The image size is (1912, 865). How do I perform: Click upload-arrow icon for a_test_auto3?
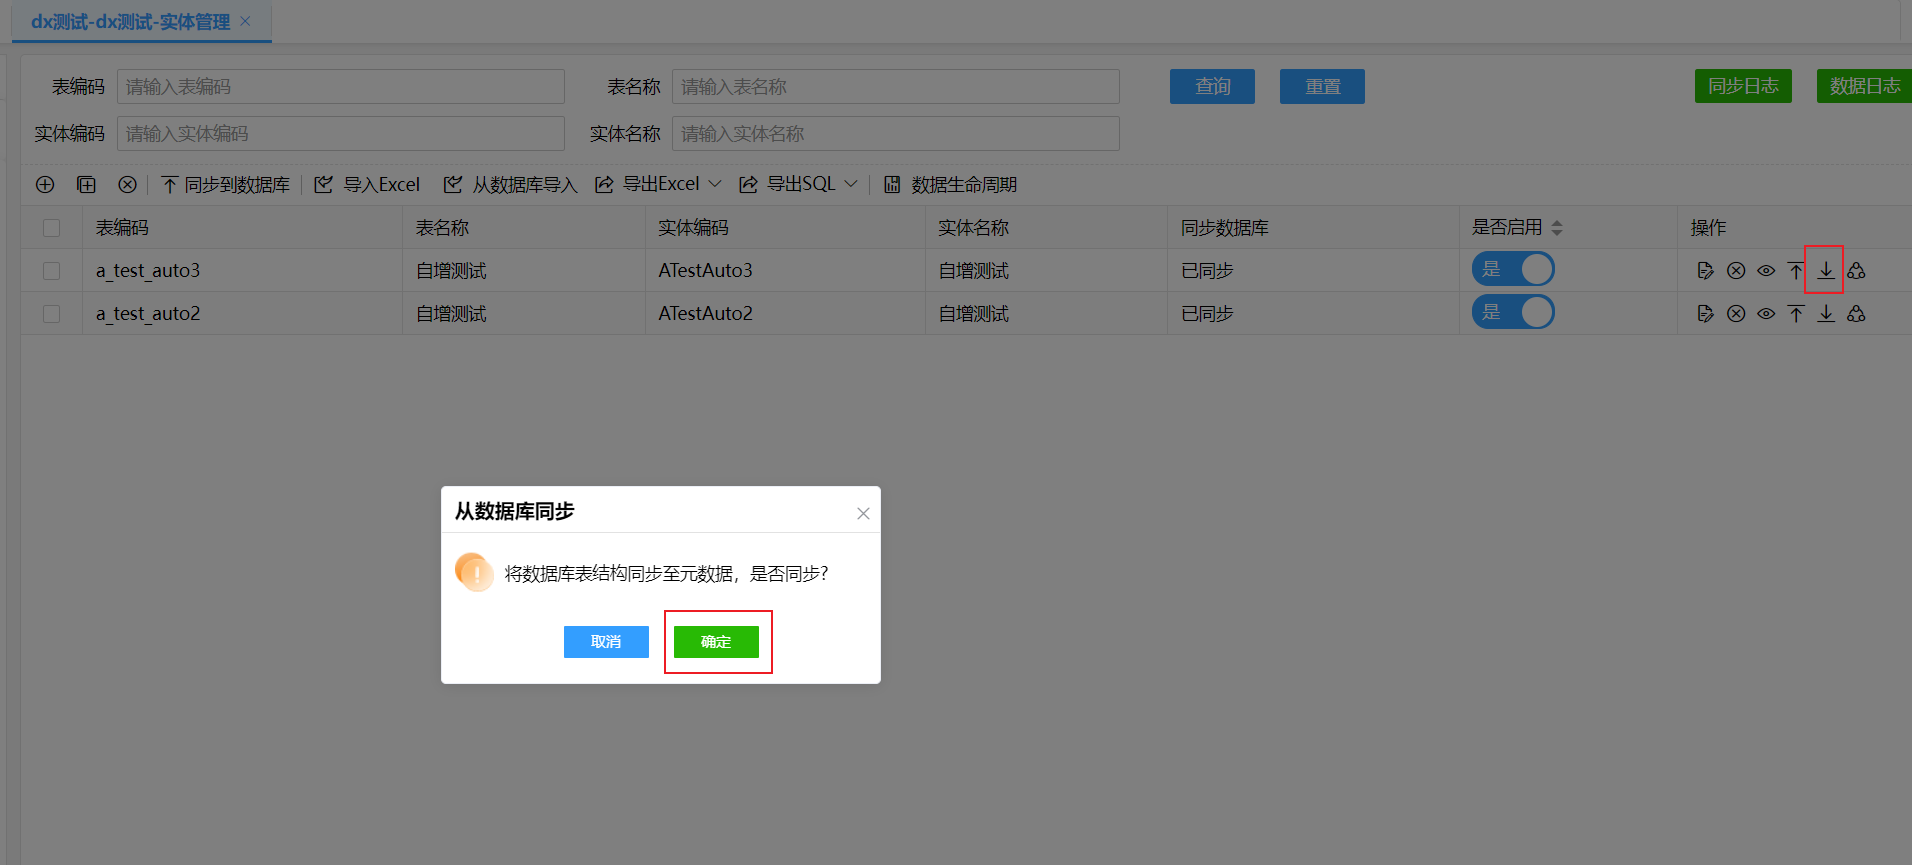(x=1796, y=271)
